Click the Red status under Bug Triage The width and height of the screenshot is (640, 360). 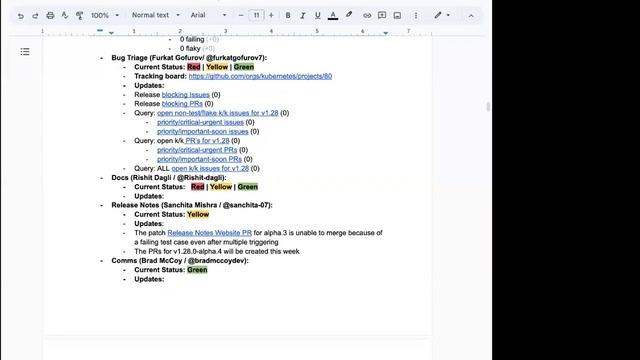pos(193,67)
